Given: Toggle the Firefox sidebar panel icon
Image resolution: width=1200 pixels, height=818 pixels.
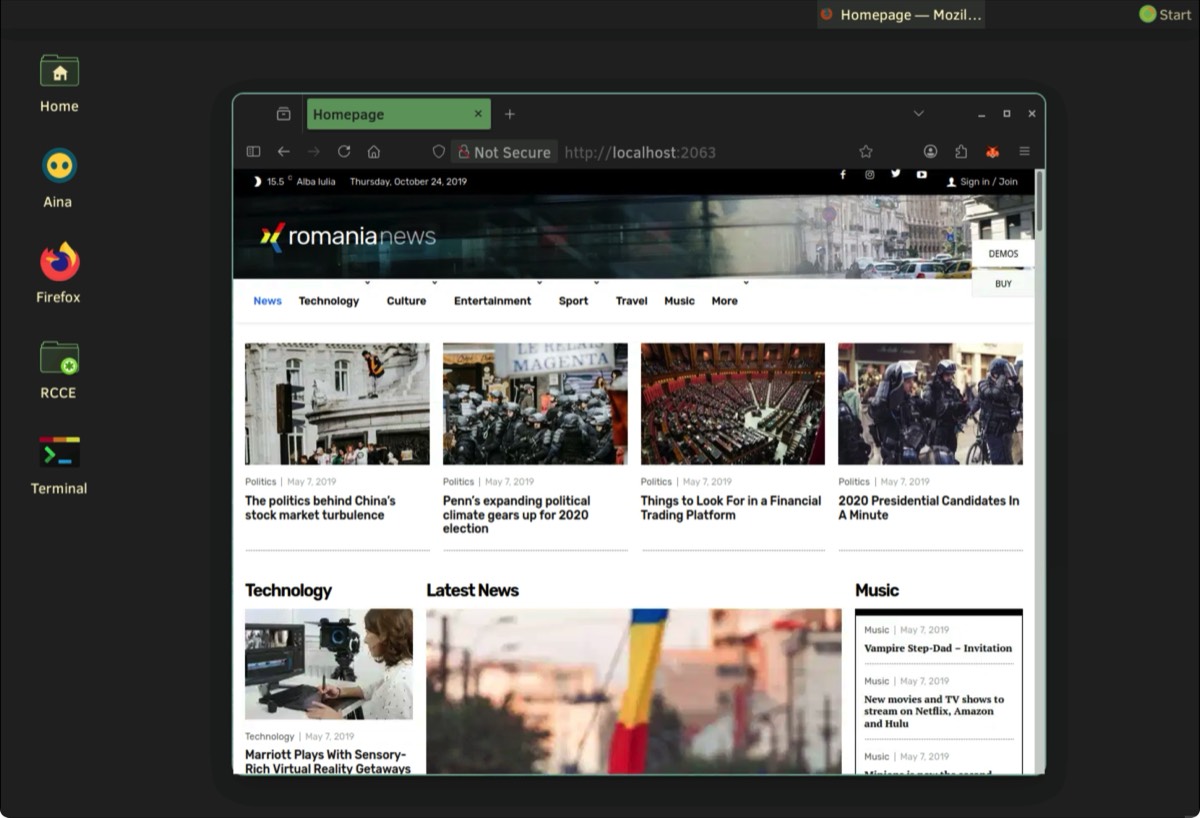Looking at the screenshot, I should (x=253, y=152).
